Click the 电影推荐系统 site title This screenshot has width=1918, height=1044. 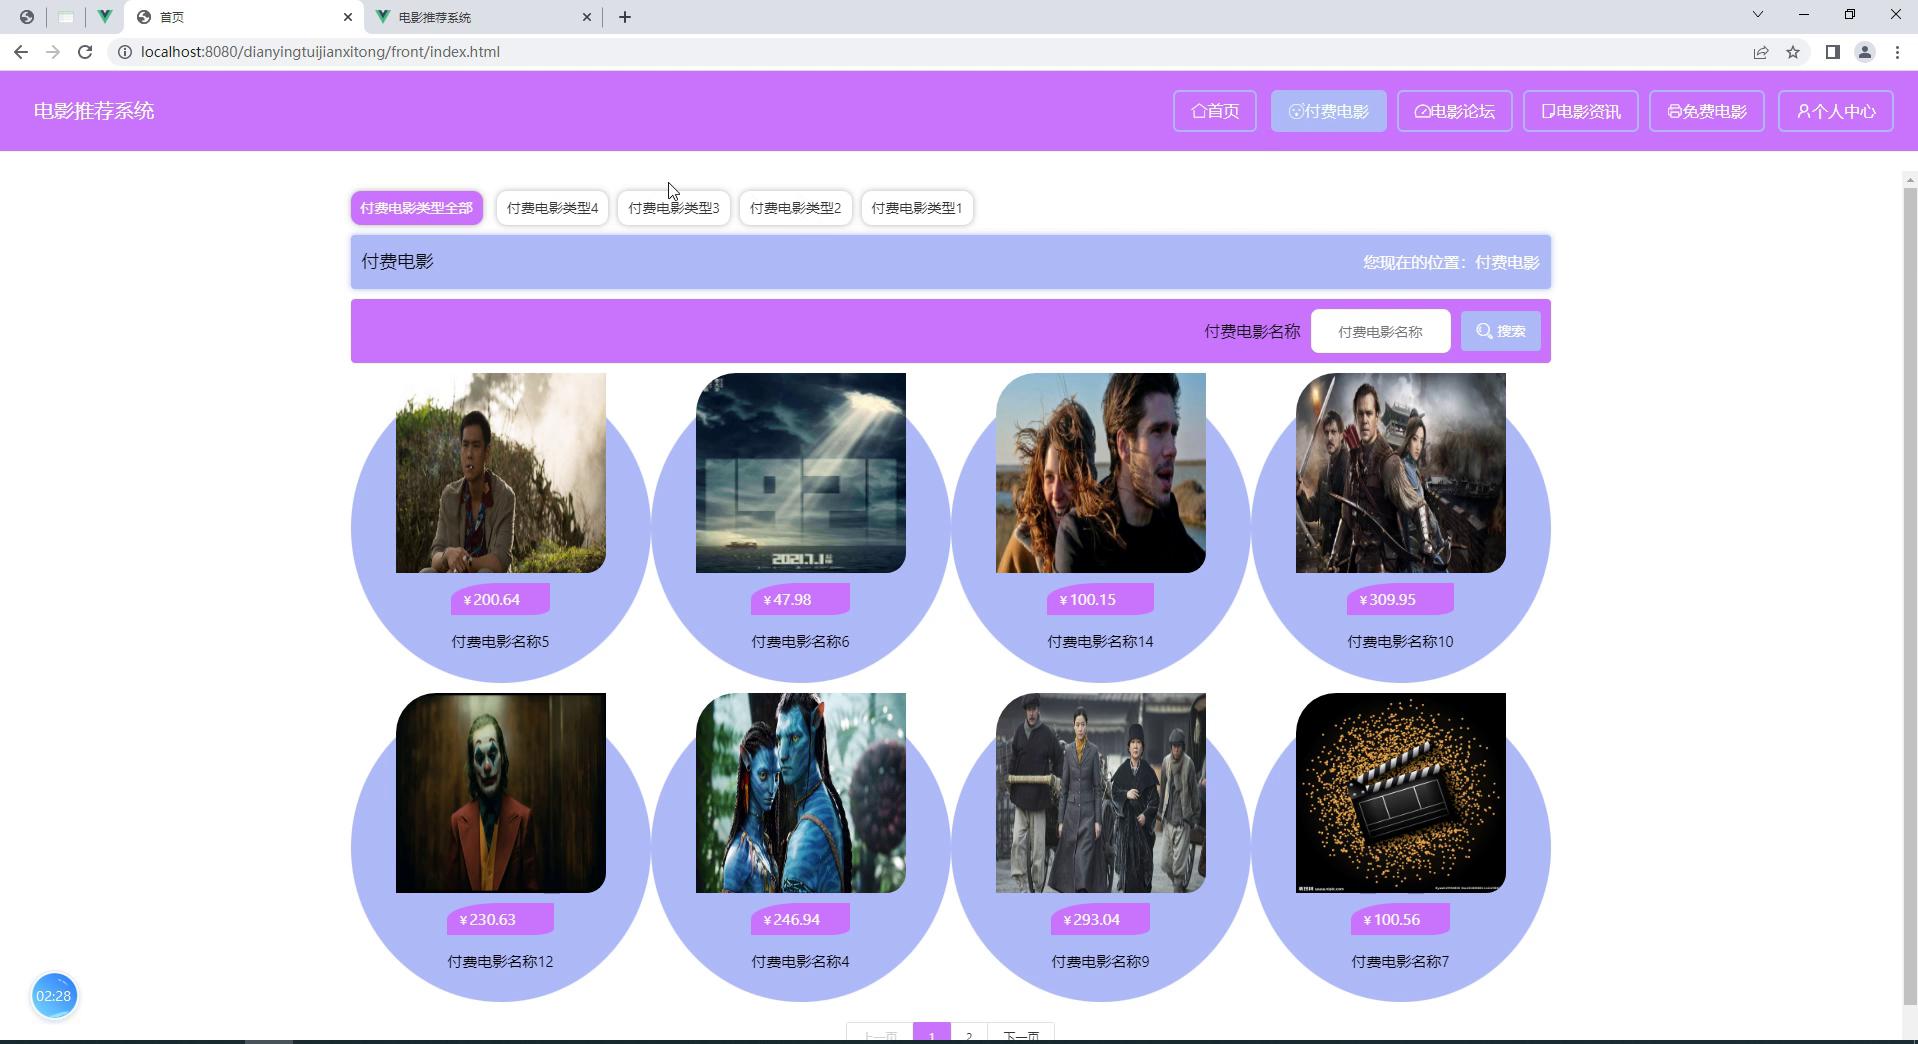pos(94,111)
